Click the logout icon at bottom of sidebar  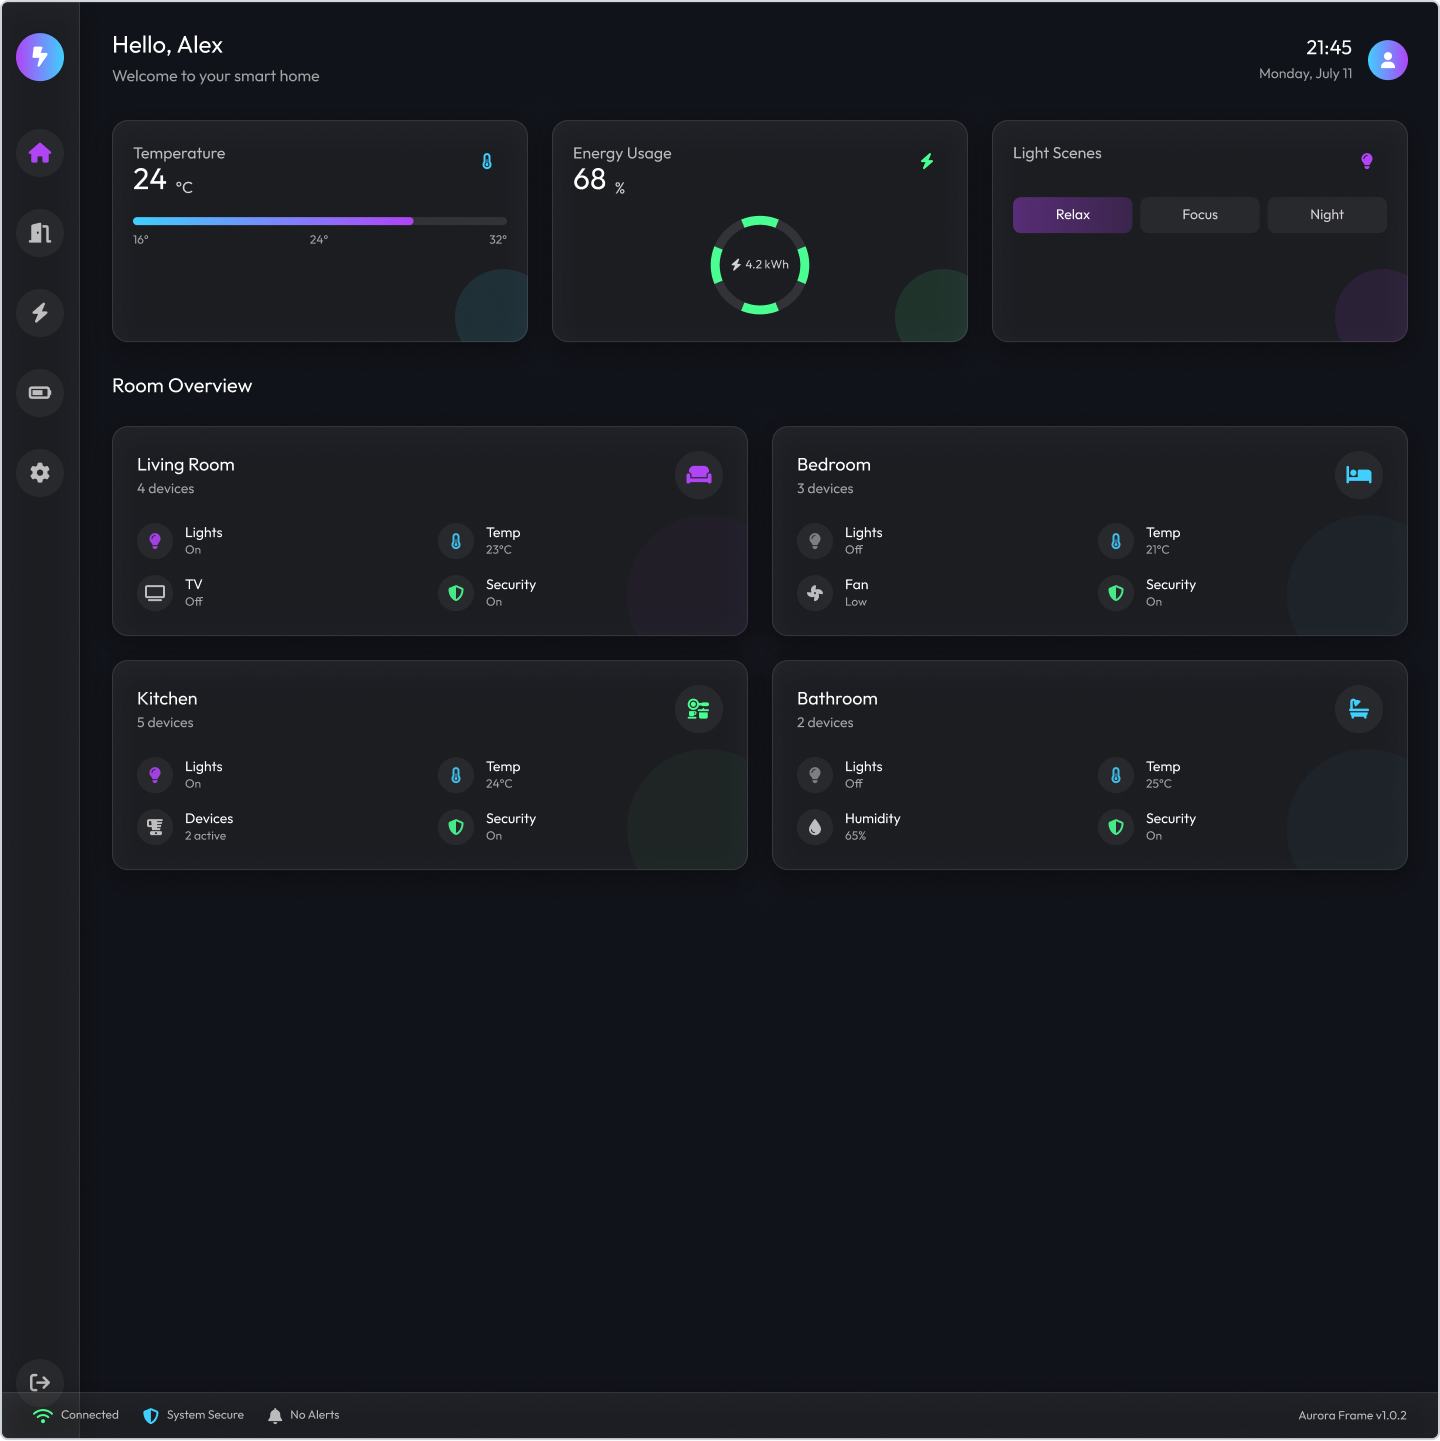pyautogui.click(x=40, y=1382)
